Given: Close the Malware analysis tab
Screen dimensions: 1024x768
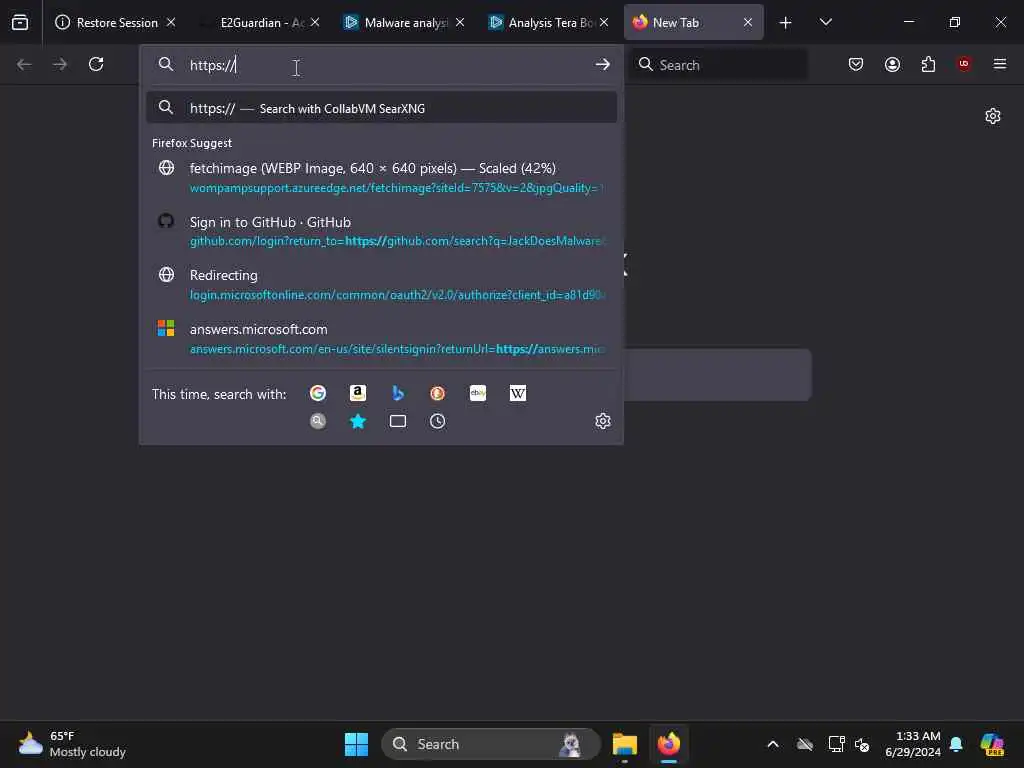Looking at the screenshot, I should [x=460, y=22].
